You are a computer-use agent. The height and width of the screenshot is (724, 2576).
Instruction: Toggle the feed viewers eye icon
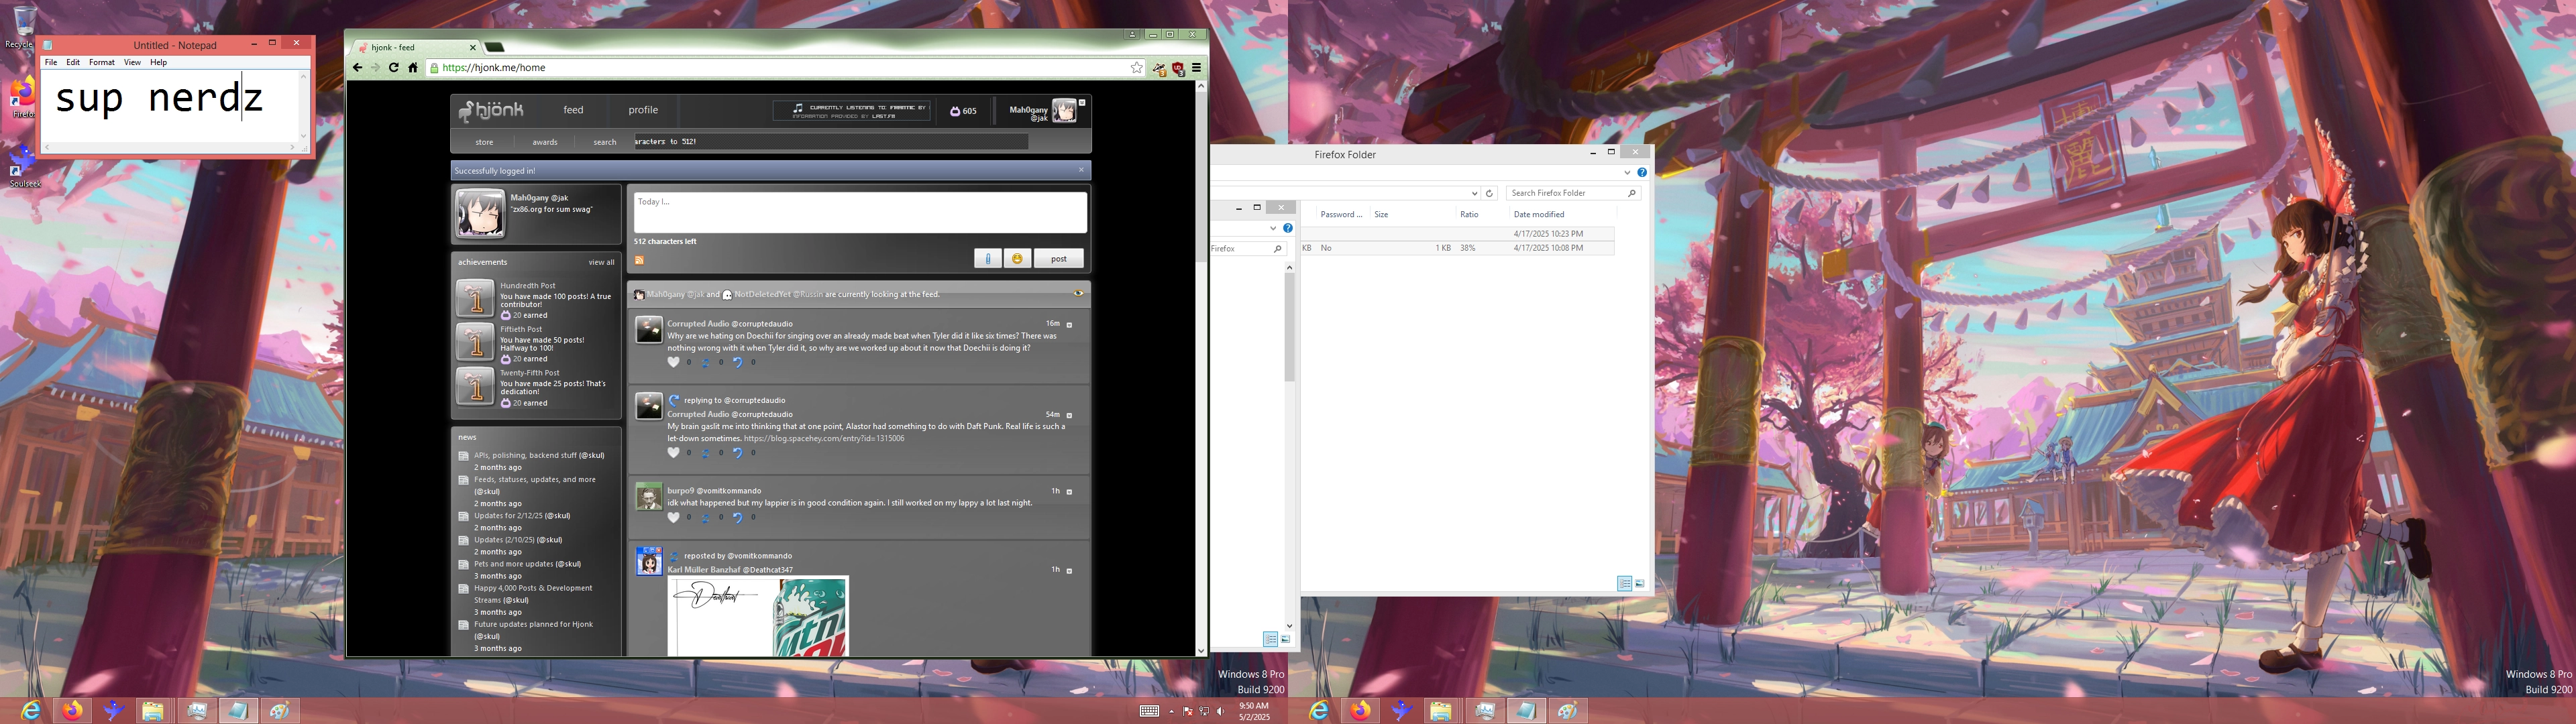1078,294
